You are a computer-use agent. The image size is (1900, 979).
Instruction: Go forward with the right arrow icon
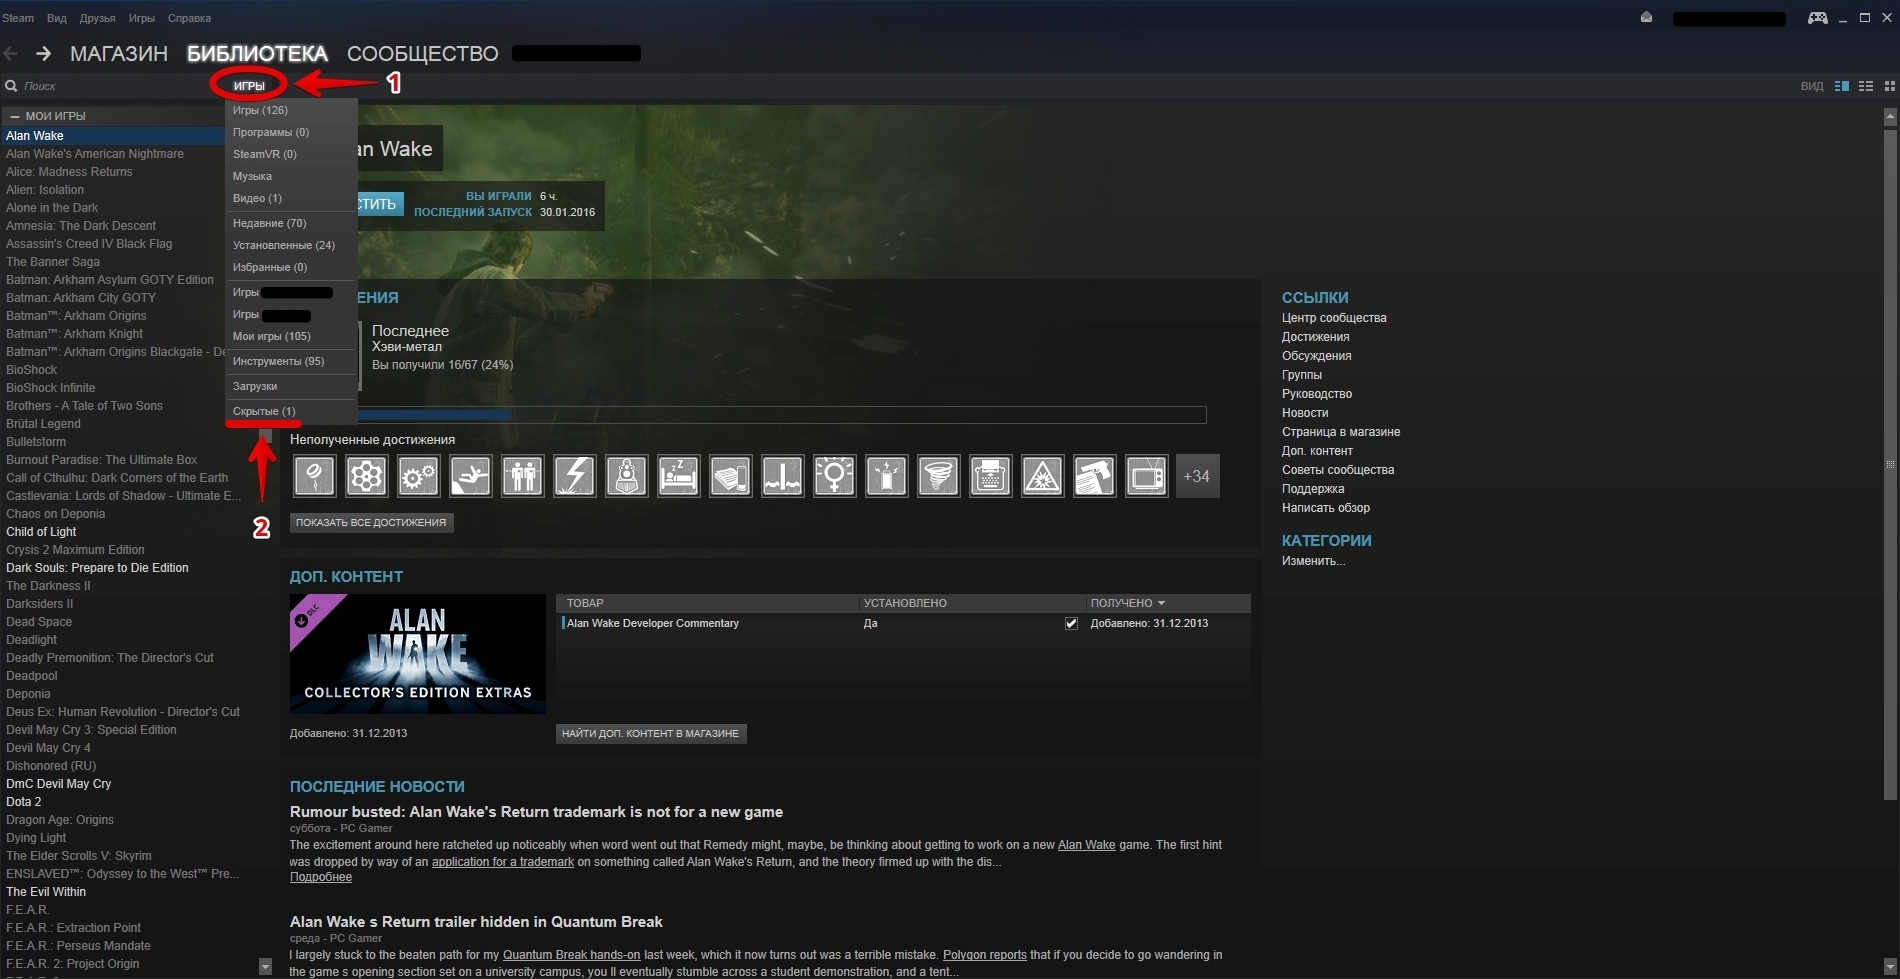click(43, 54)
